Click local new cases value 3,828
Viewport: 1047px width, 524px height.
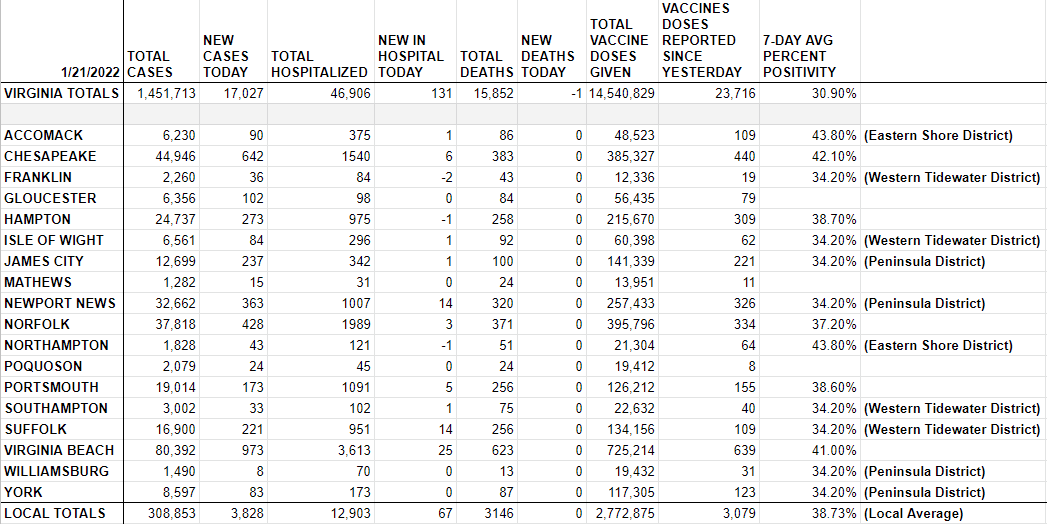pos(246,513)
